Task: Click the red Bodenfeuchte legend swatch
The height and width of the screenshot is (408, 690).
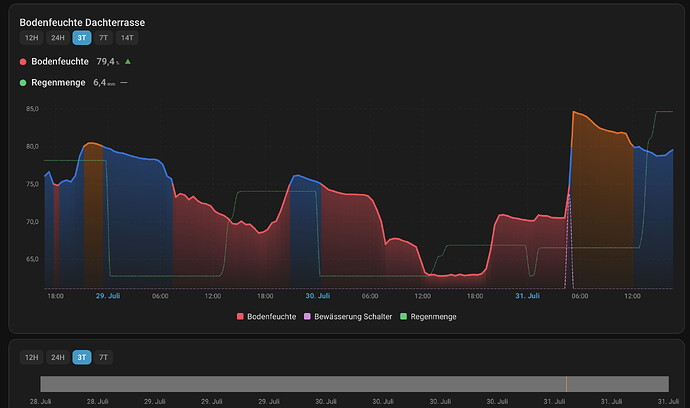Action: 240,316
